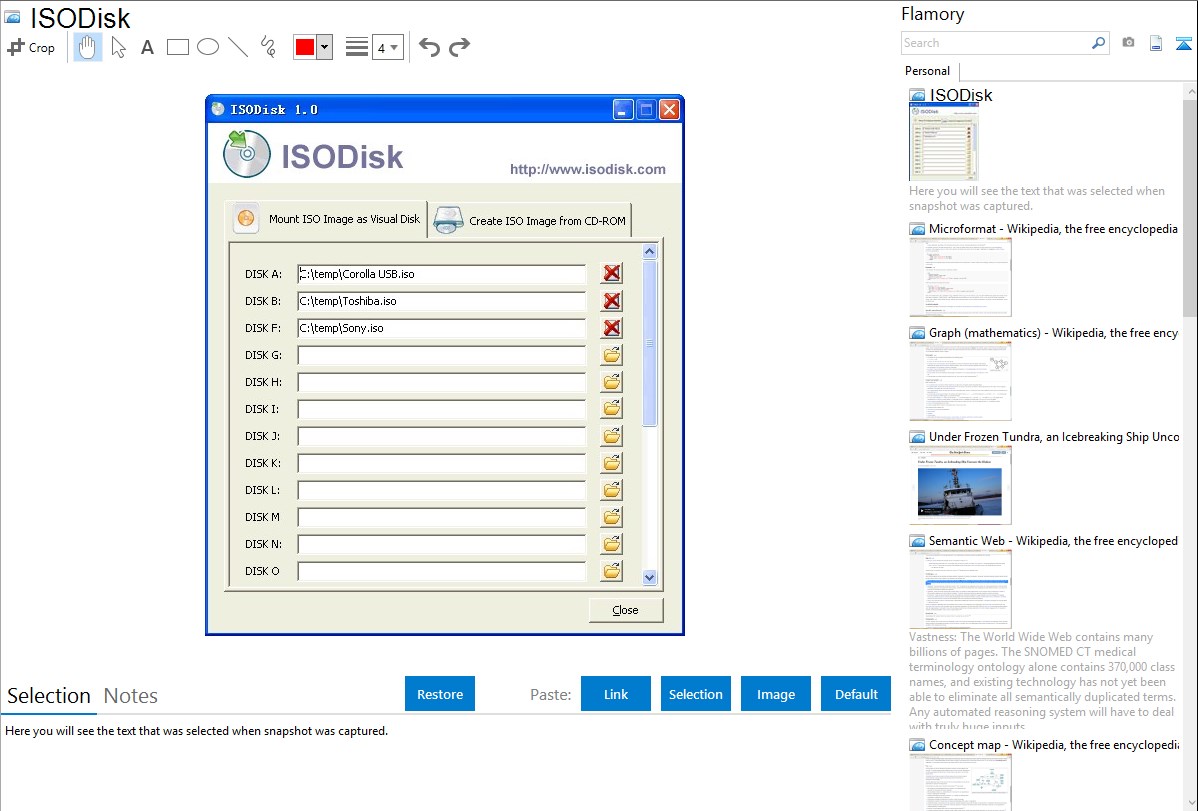Open the color picker dropdown arrow
This screenshot has width=1198, height=811.
(325, 47)
